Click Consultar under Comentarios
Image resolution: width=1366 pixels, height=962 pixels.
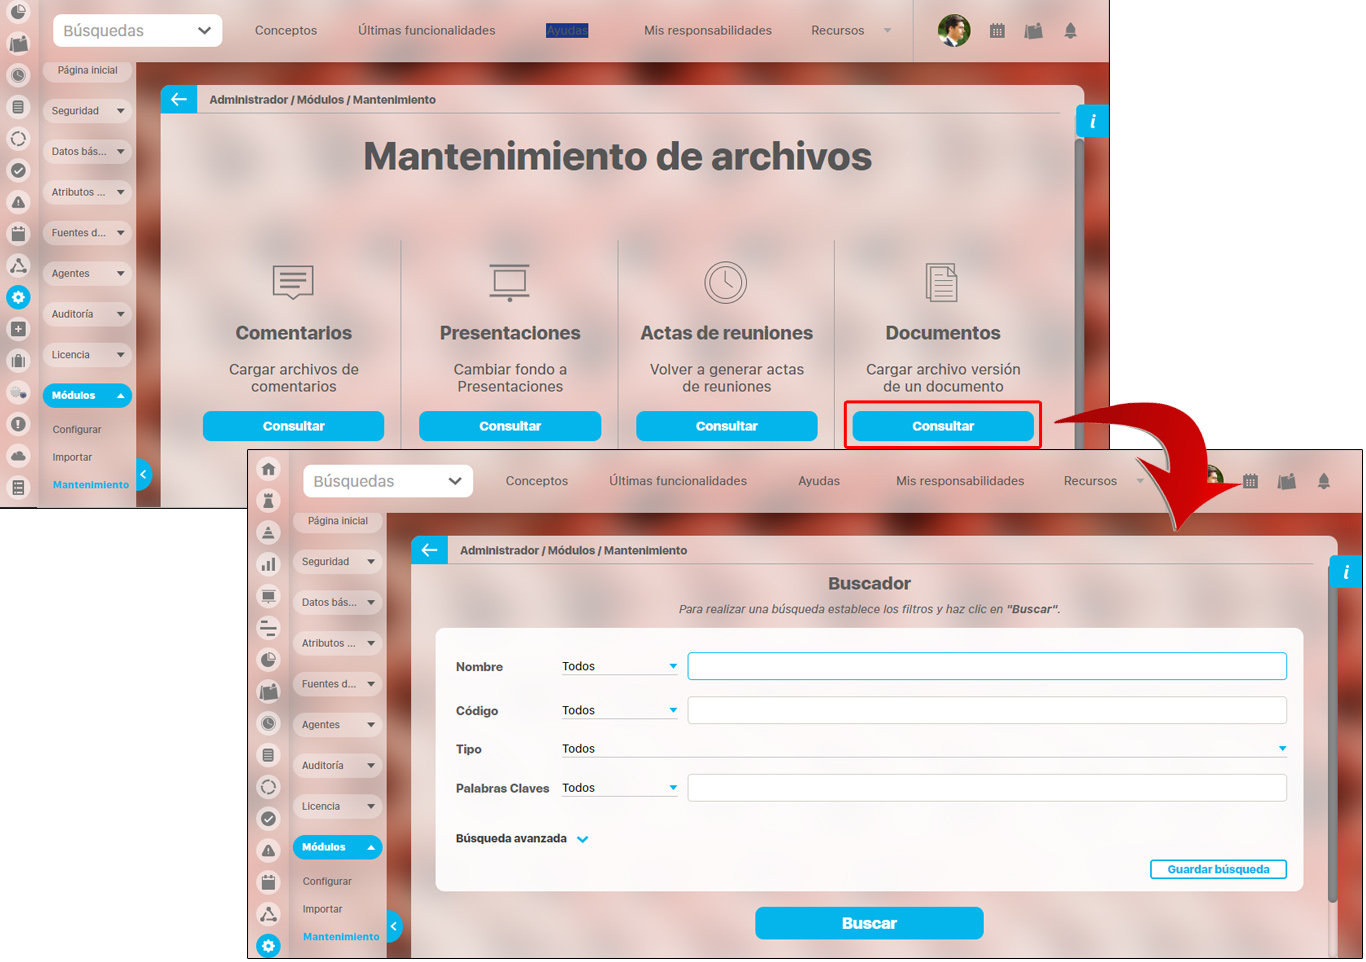[x=293, y=426]
